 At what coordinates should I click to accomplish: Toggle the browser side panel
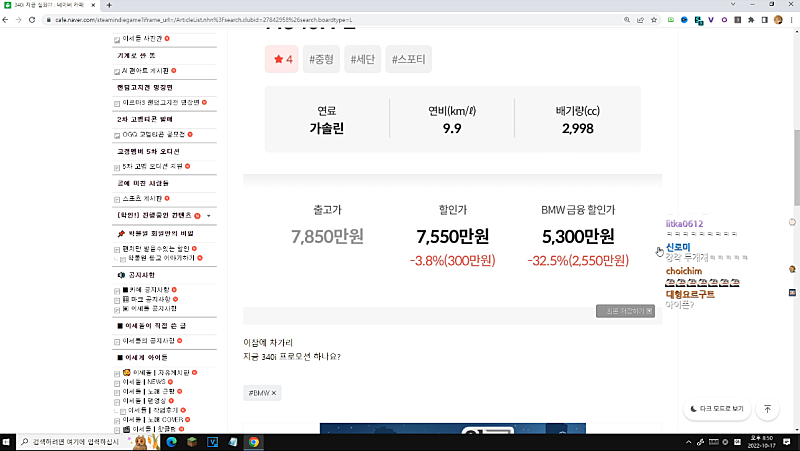point(764,20)
